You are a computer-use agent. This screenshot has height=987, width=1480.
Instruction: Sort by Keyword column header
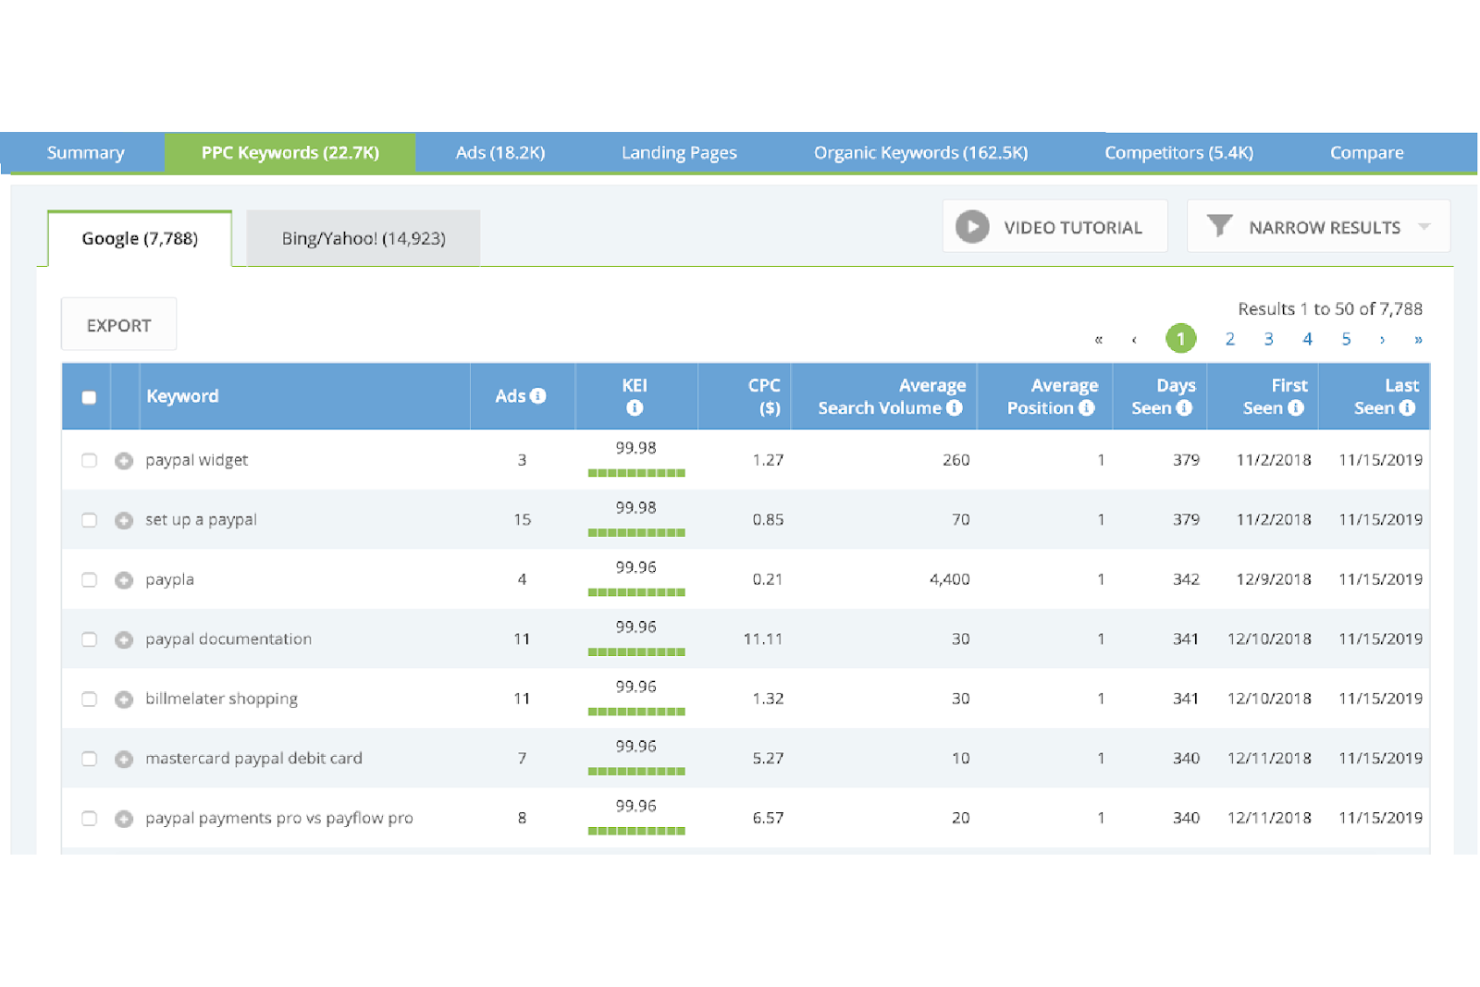[x=182, y=396]
